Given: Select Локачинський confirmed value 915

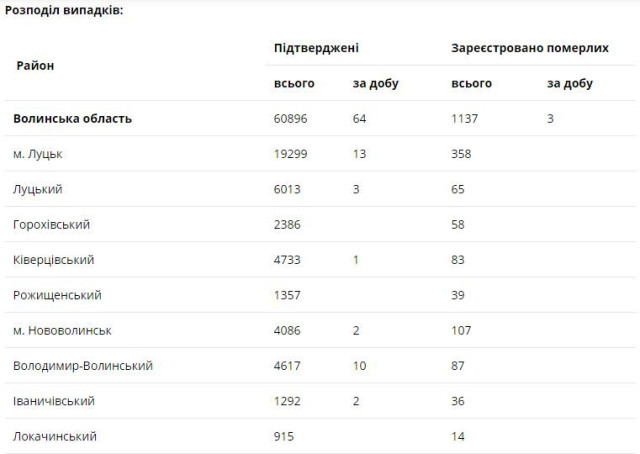Looking at the screenshot, I should click(x=284, y=436).
